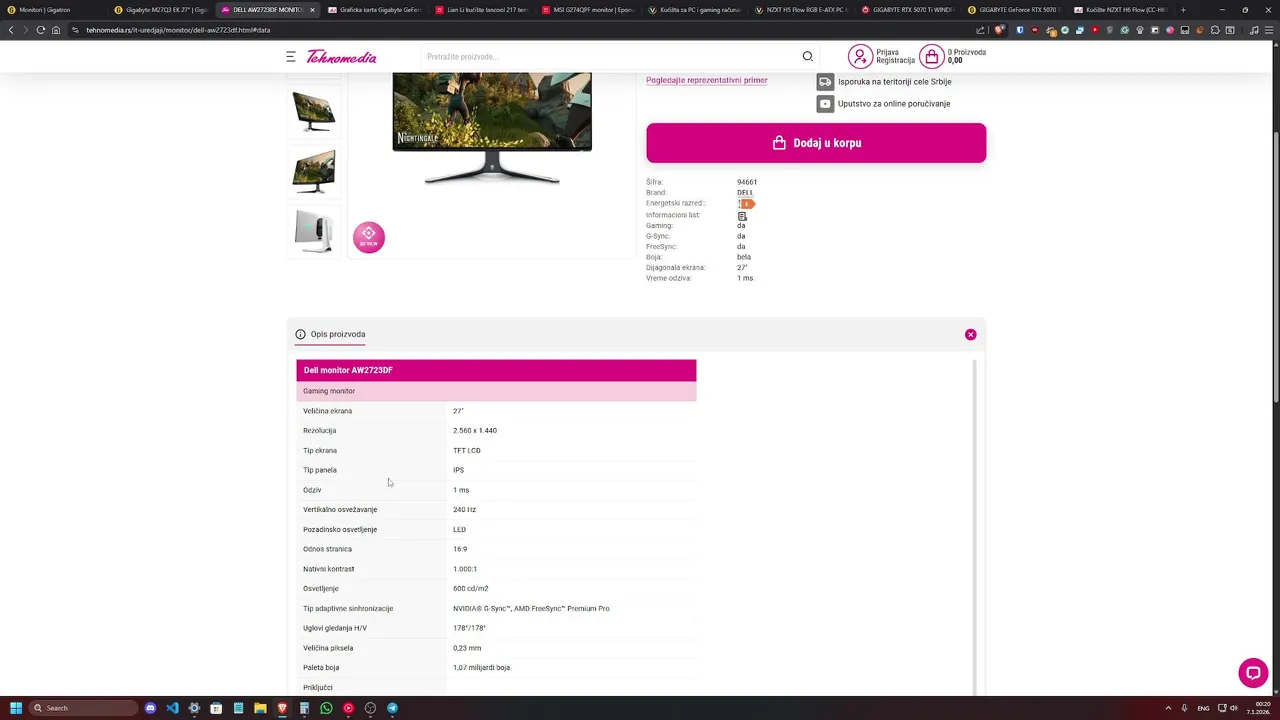Open File Explorer from the taskbar

260,708
